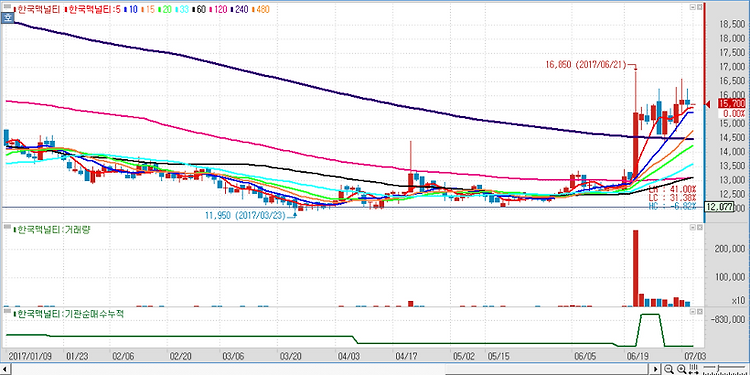Click the 한국맥널티:기관순매수누적 indicator label
Viewport: 750px width, 375px height.
69,314
